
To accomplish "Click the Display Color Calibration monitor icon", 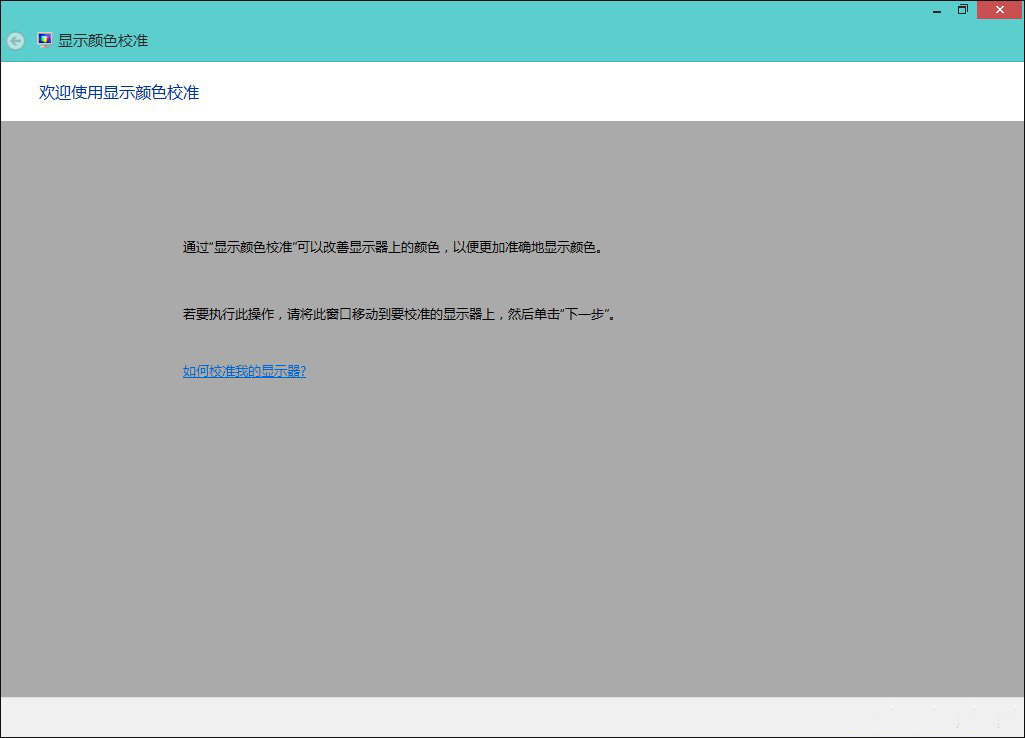I will click(x=44, y=41).
